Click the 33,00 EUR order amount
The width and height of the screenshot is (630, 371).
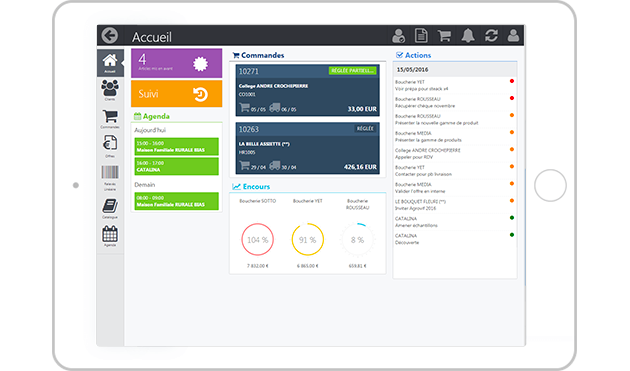tap(362, 109)
